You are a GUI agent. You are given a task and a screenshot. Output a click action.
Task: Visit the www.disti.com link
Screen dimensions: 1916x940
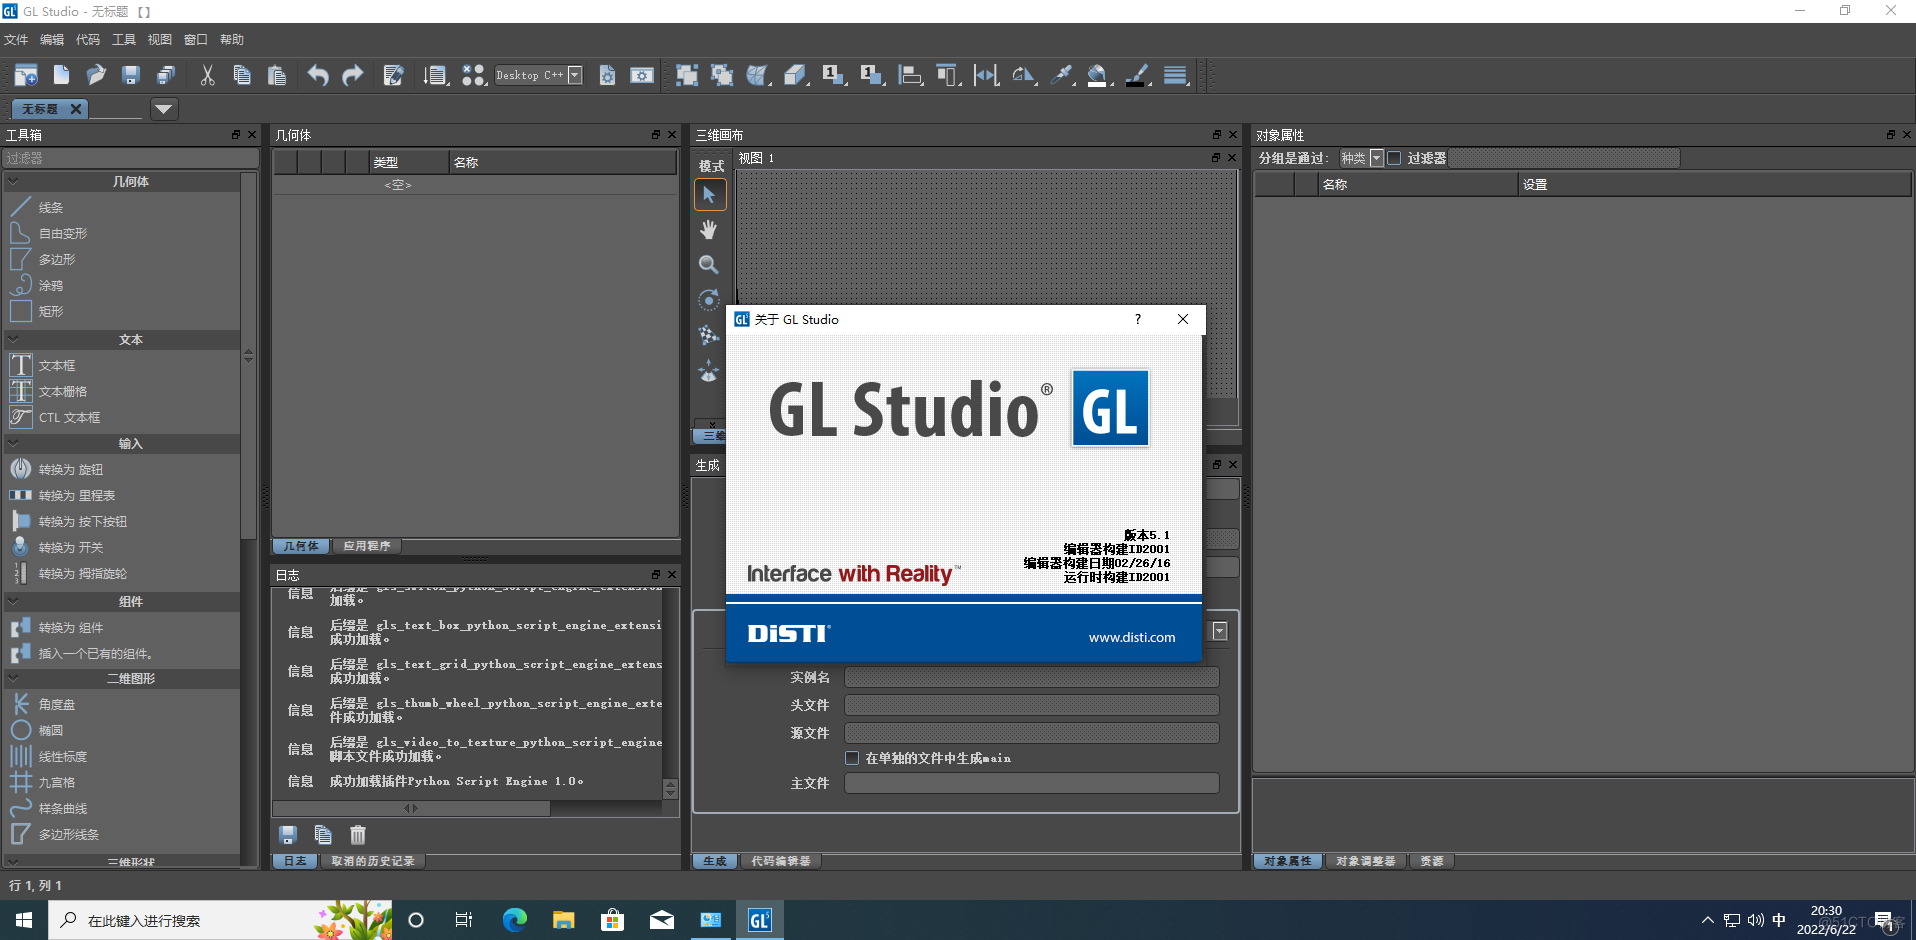1131,636
